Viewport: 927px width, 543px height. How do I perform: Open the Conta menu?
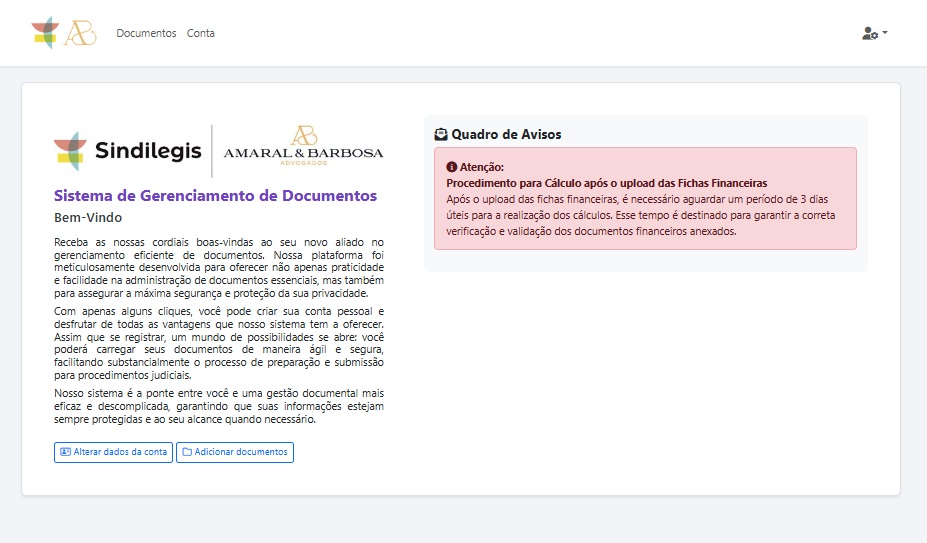[x=200, y=33]
